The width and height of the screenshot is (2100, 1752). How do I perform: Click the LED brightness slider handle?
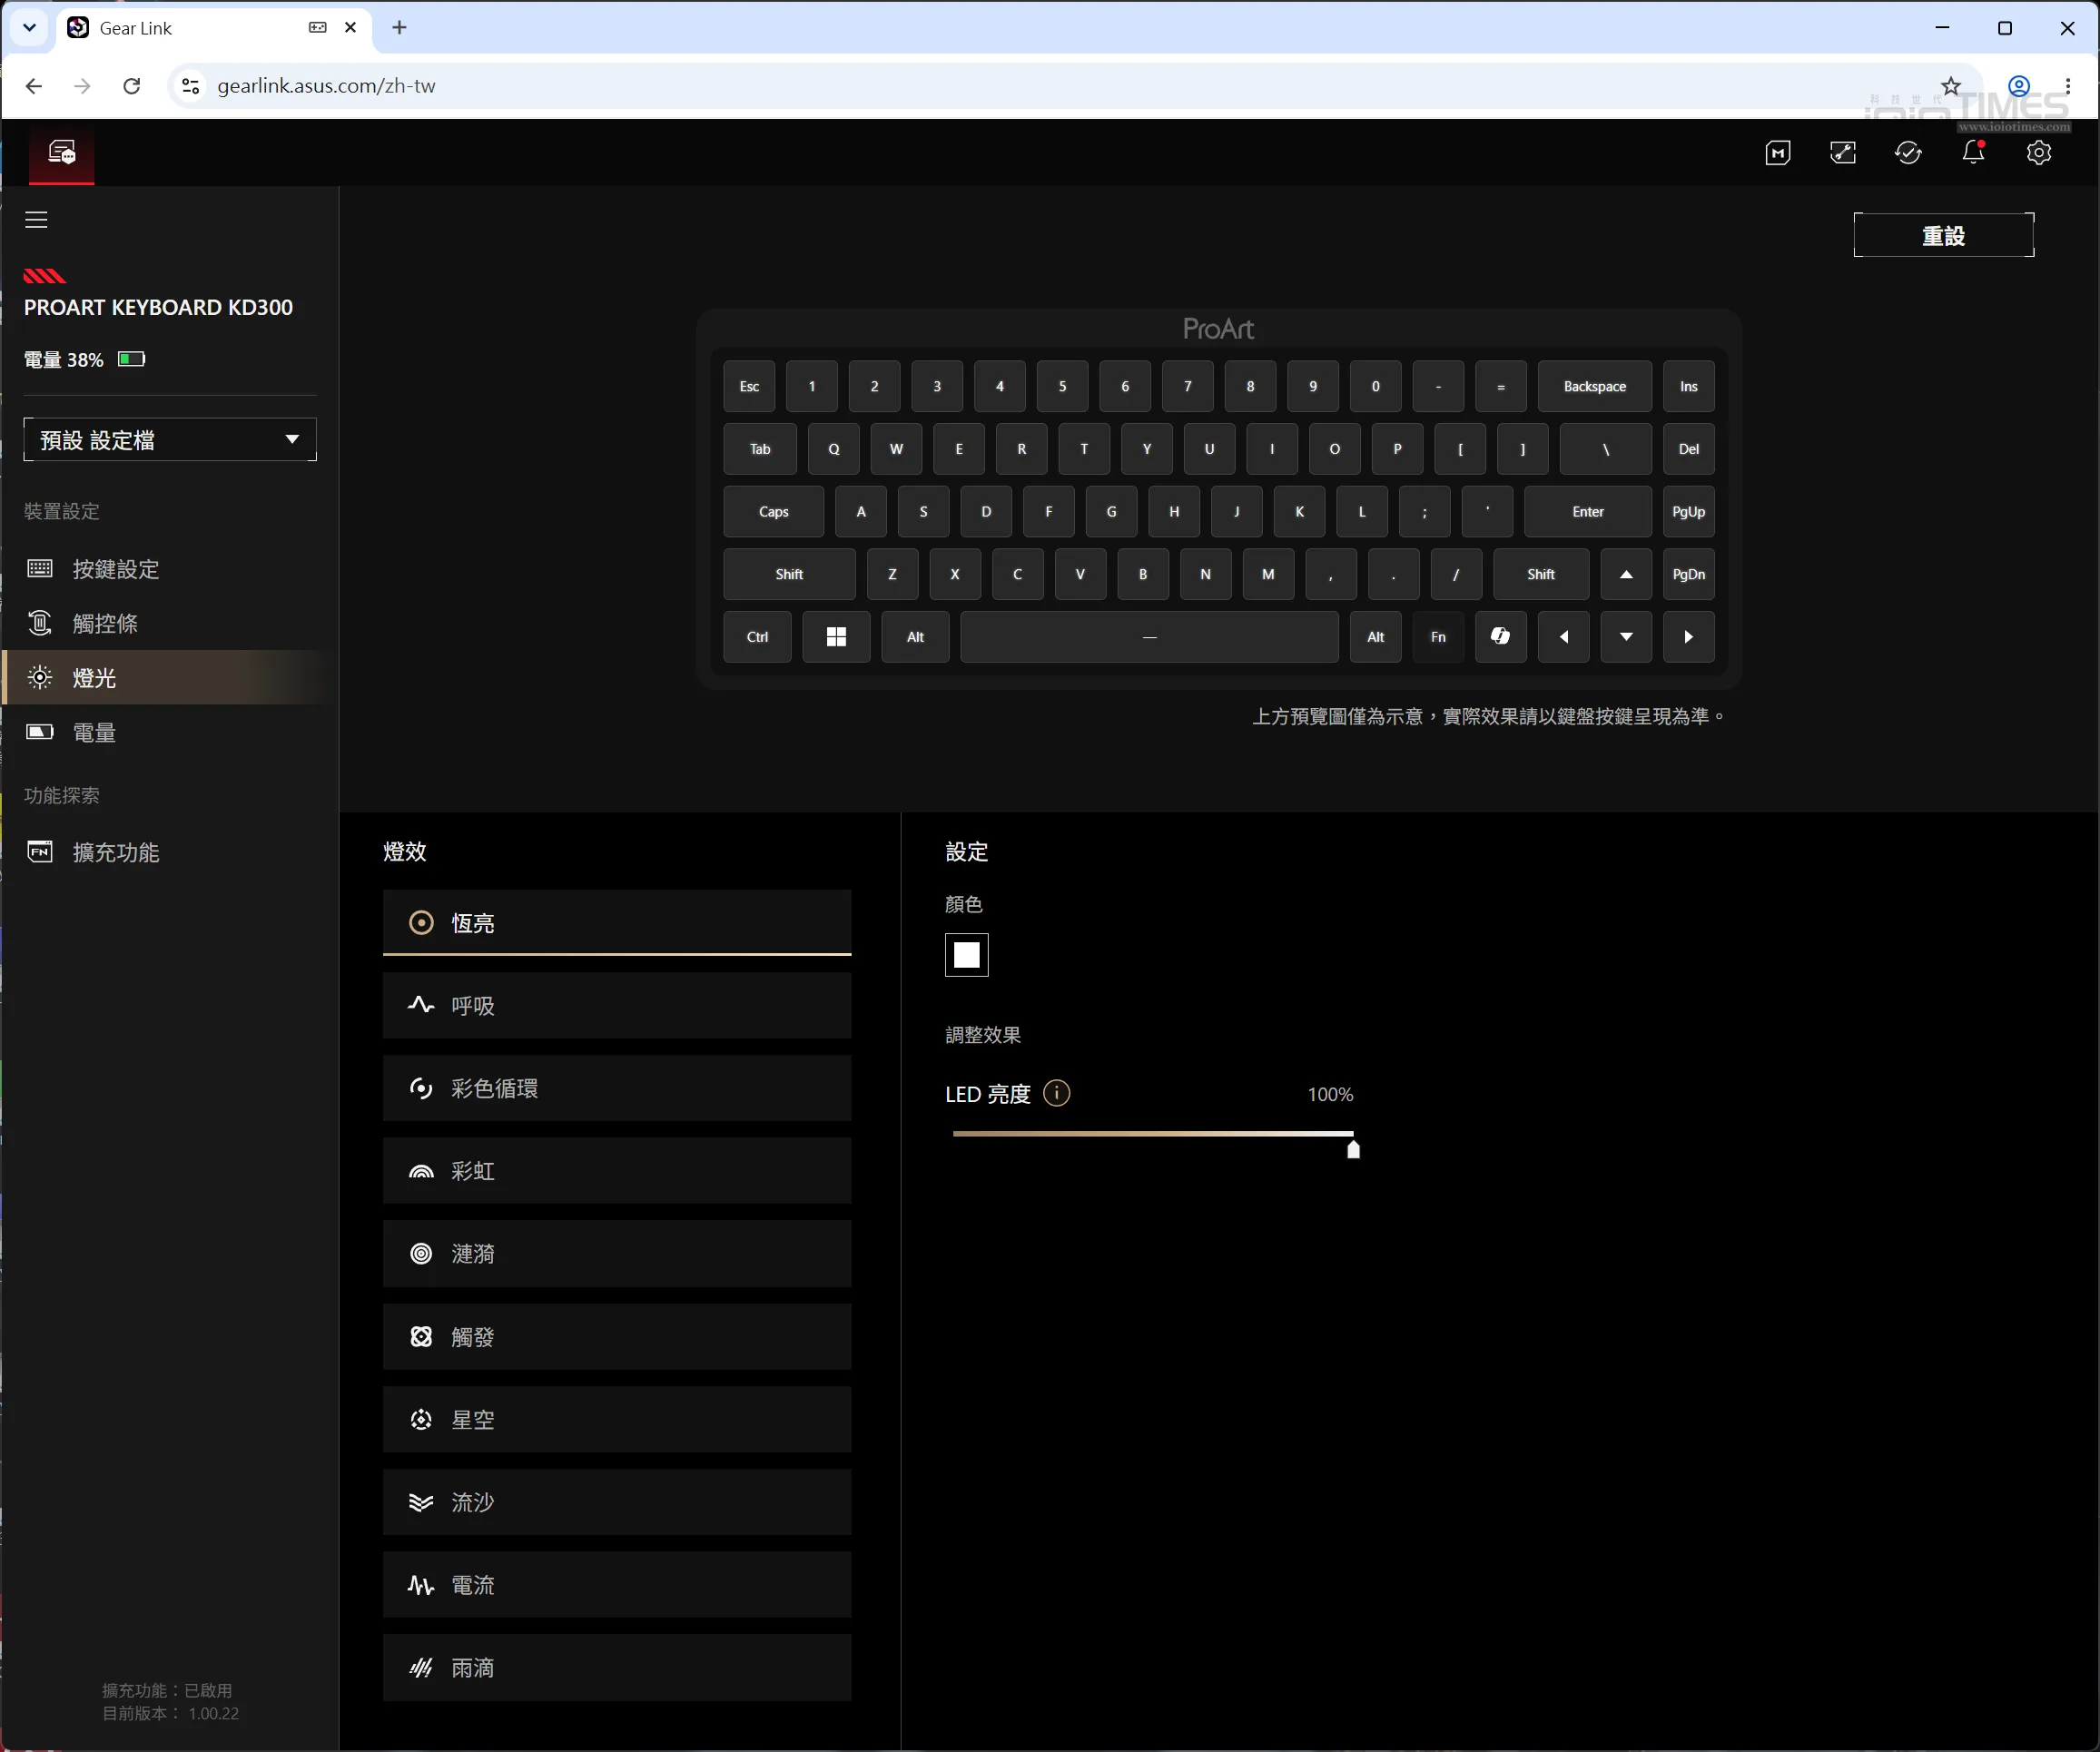click(x=1353, y=1149)
